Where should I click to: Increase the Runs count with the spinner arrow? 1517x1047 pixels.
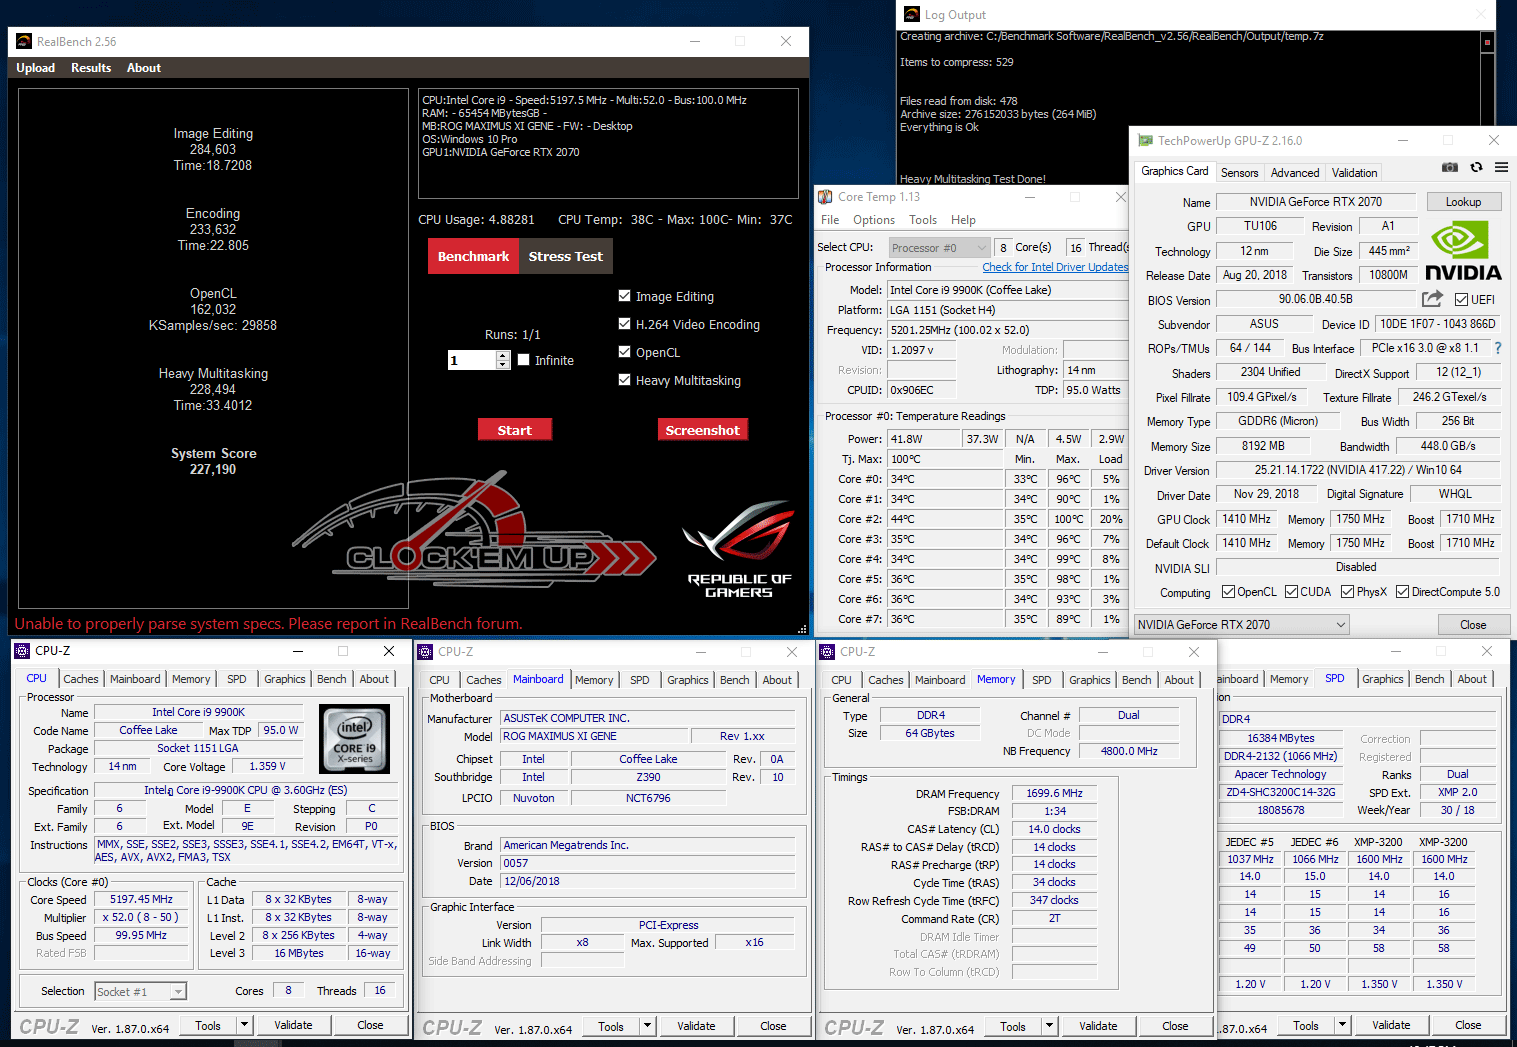pos(503,355)
